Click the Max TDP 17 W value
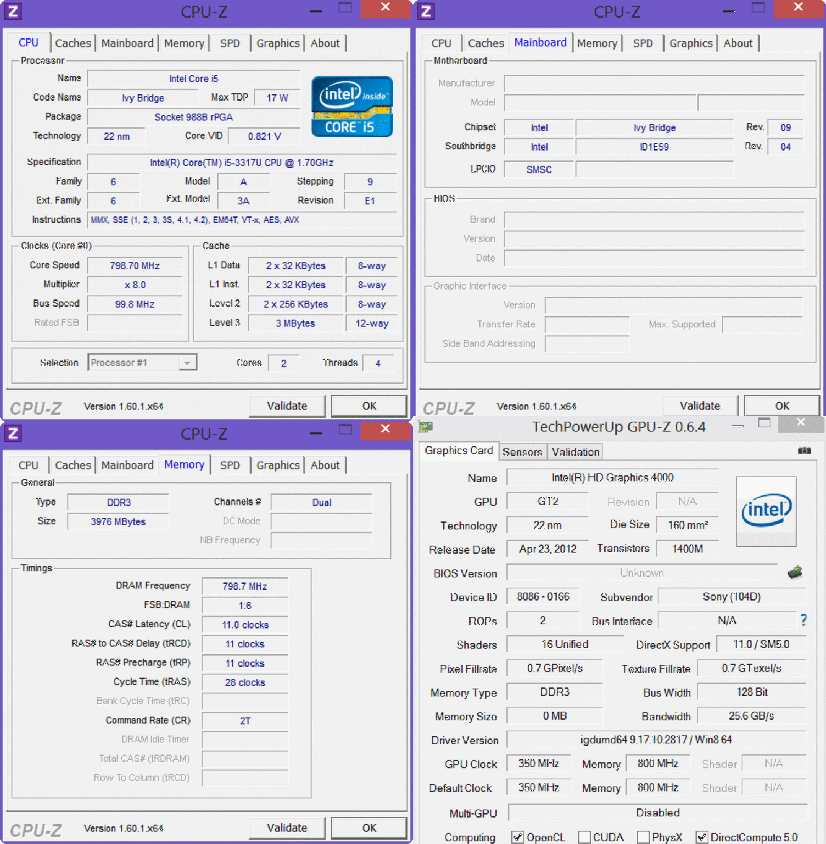The height and width of the screenshot is (844, 826). 277,98
